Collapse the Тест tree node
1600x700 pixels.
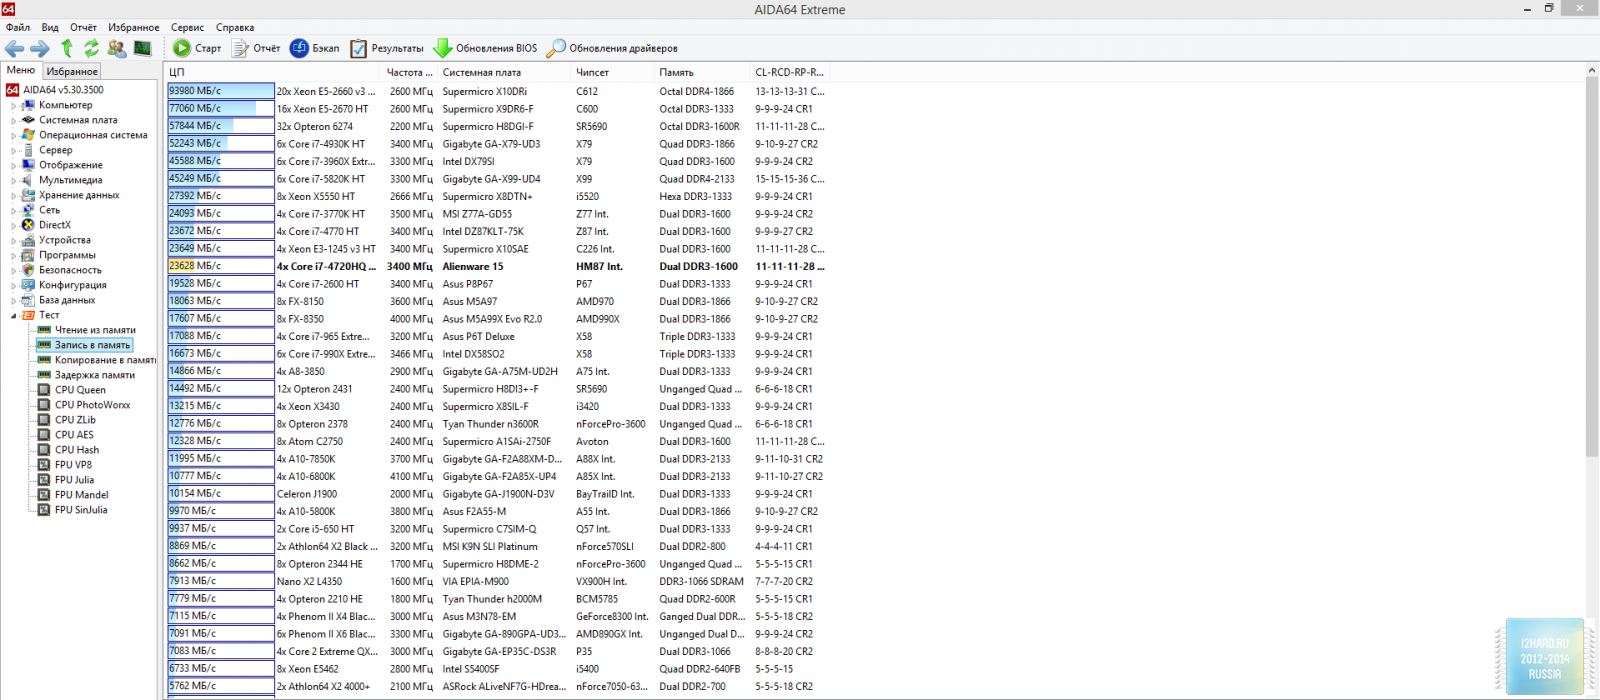point(14,315)
